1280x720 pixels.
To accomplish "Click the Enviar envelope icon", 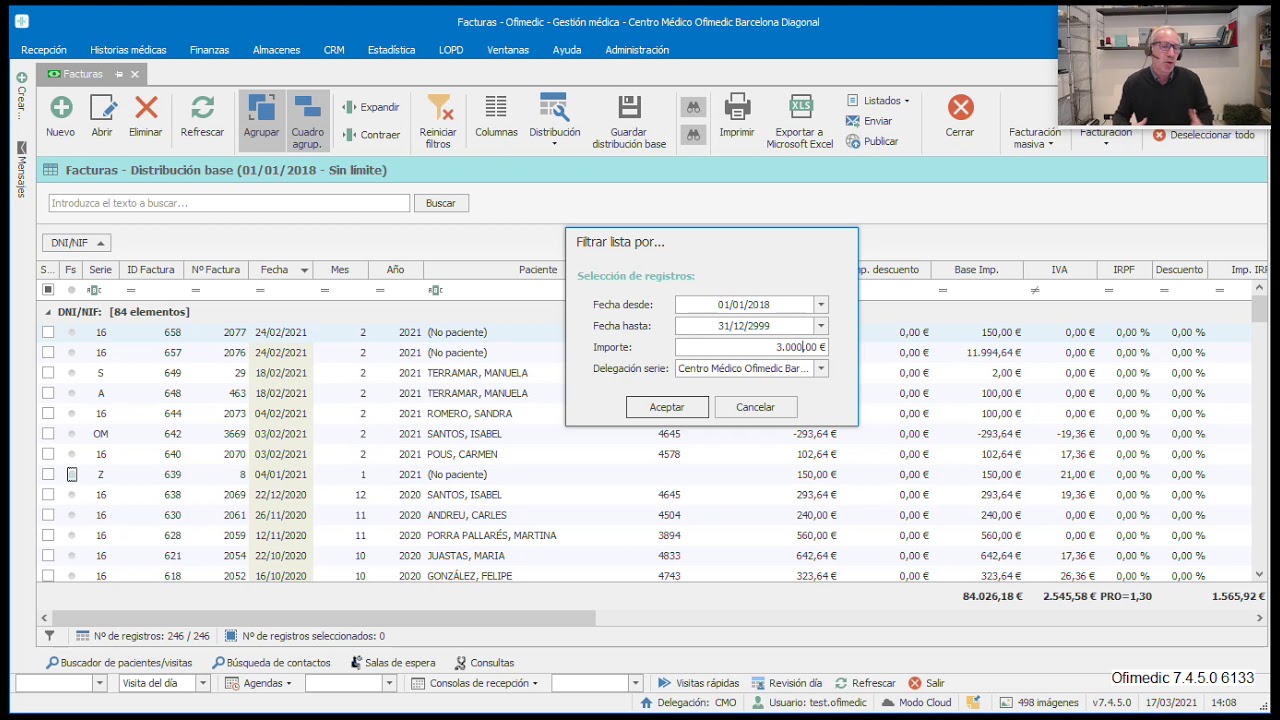I will (853, 121).
